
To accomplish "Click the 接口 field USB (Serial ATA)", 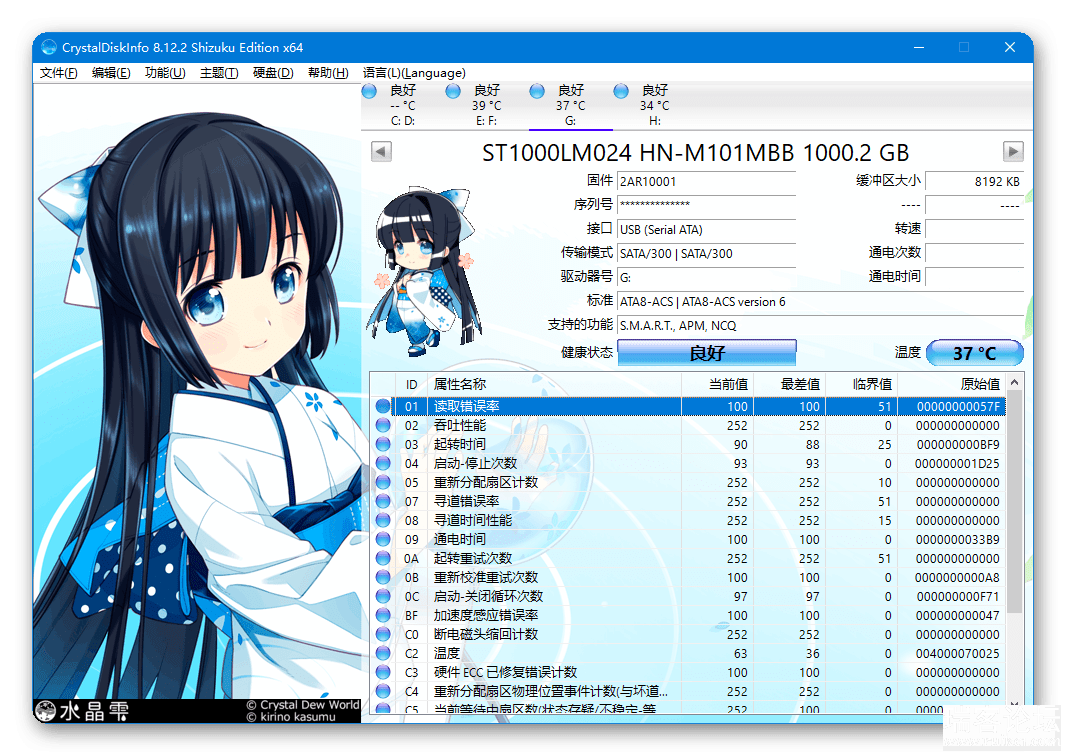I will (706, 229).
